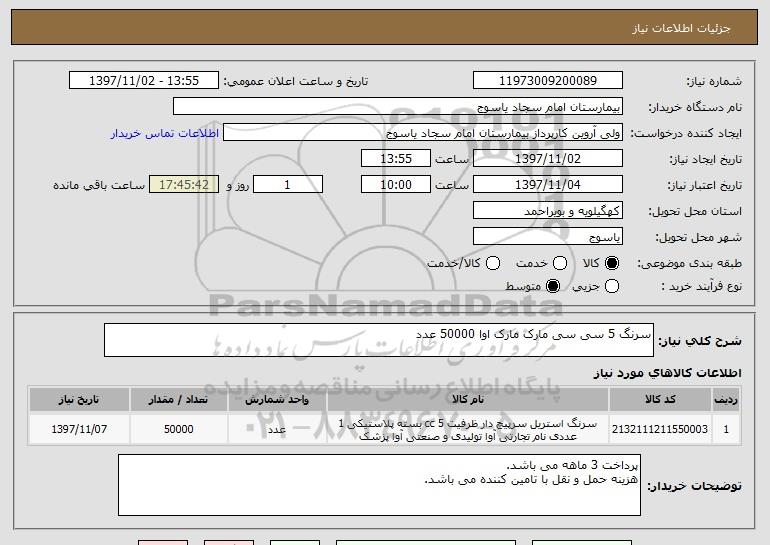Image resolution: width=770 pixels, height=545 pixels.
Task: Click the کد کالا column header
Action: point(660,400)
